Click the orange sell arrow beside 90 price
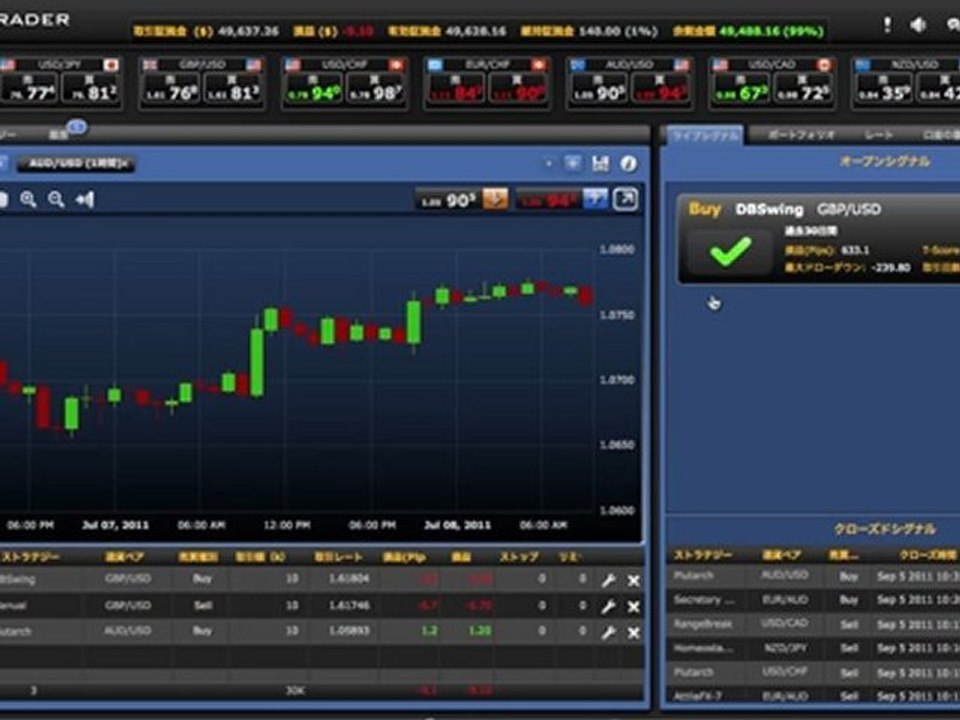This screenshot has height=720, width=960. click(495, 199)
